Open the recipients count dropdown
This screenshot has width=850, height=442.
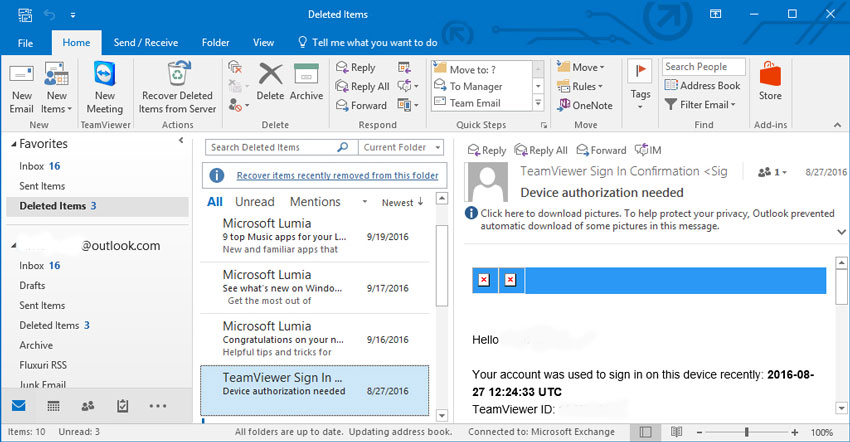(x=772, y=172)
